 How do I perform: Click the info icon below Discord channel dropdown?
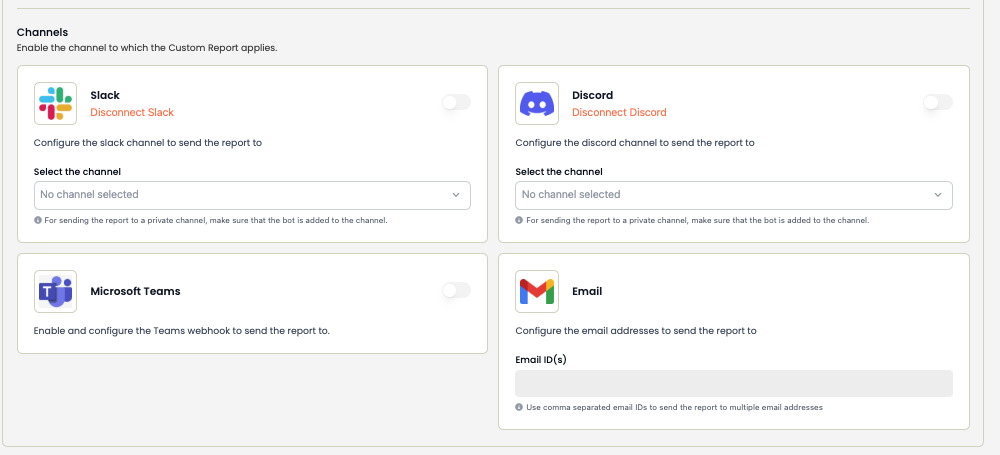point(520,220)
